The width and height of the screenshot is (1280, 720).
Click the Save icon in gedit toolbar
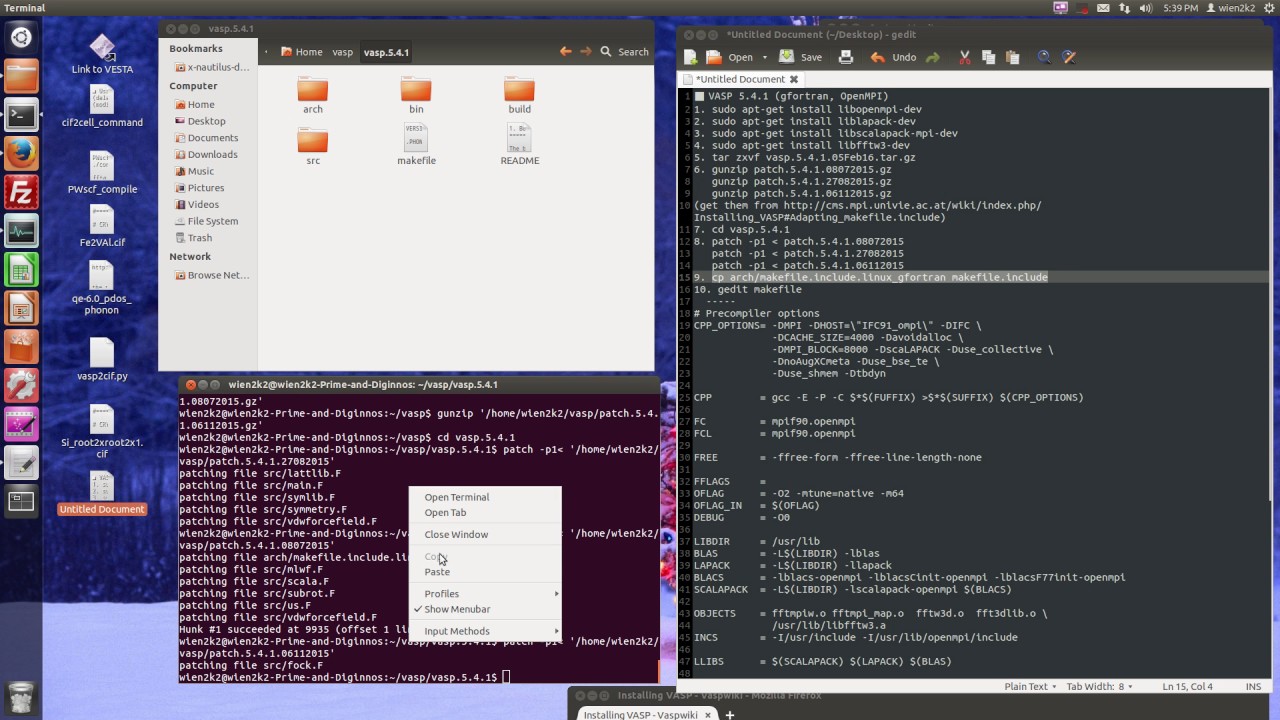point(787,57)
